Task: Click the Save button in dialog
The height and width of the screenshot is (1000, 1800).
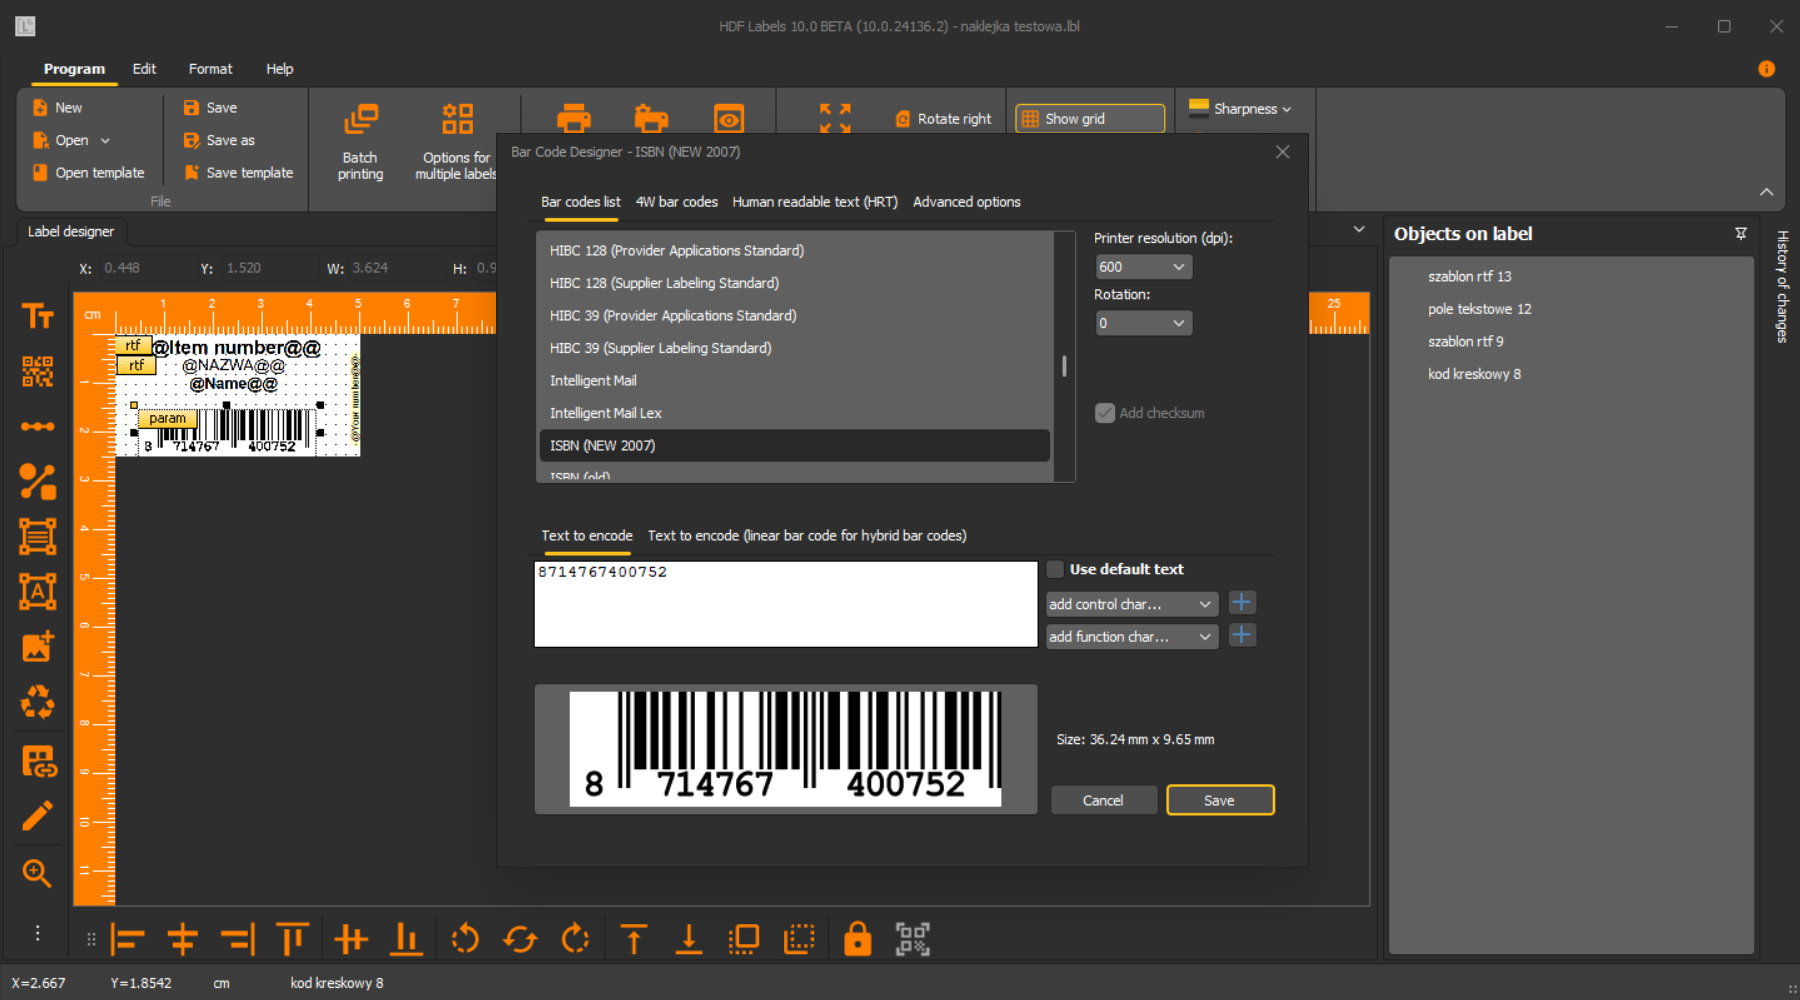Action: 1219,800
